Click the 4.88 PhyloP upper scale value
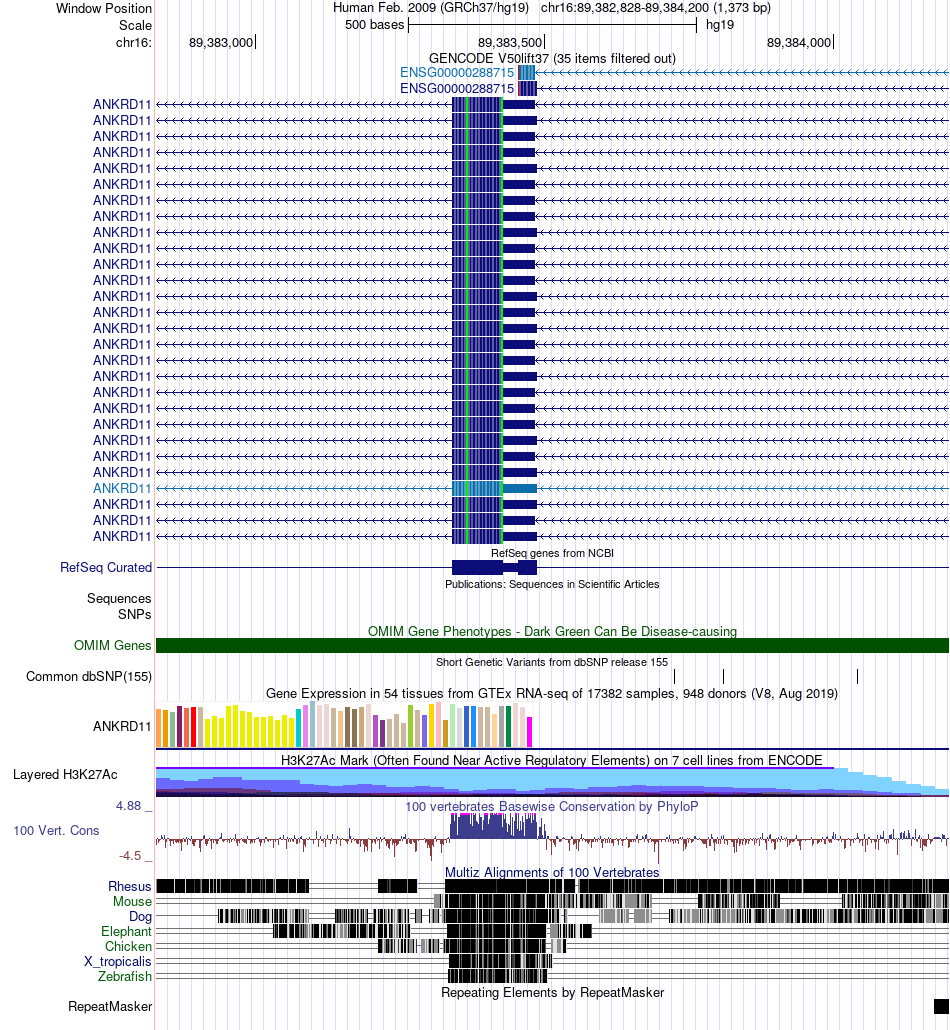 (x=129, y=806)
